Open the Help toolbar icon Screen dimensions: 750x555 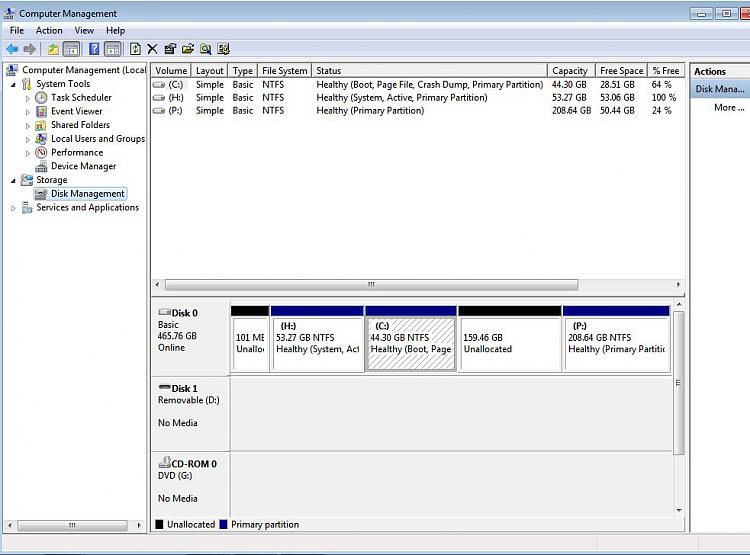click(94, 49)
